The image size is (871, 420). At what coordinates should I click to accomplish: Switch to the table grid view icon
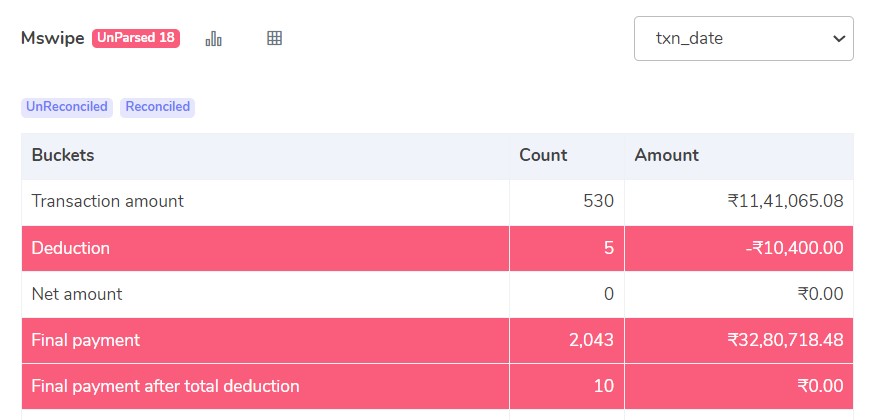274,38
